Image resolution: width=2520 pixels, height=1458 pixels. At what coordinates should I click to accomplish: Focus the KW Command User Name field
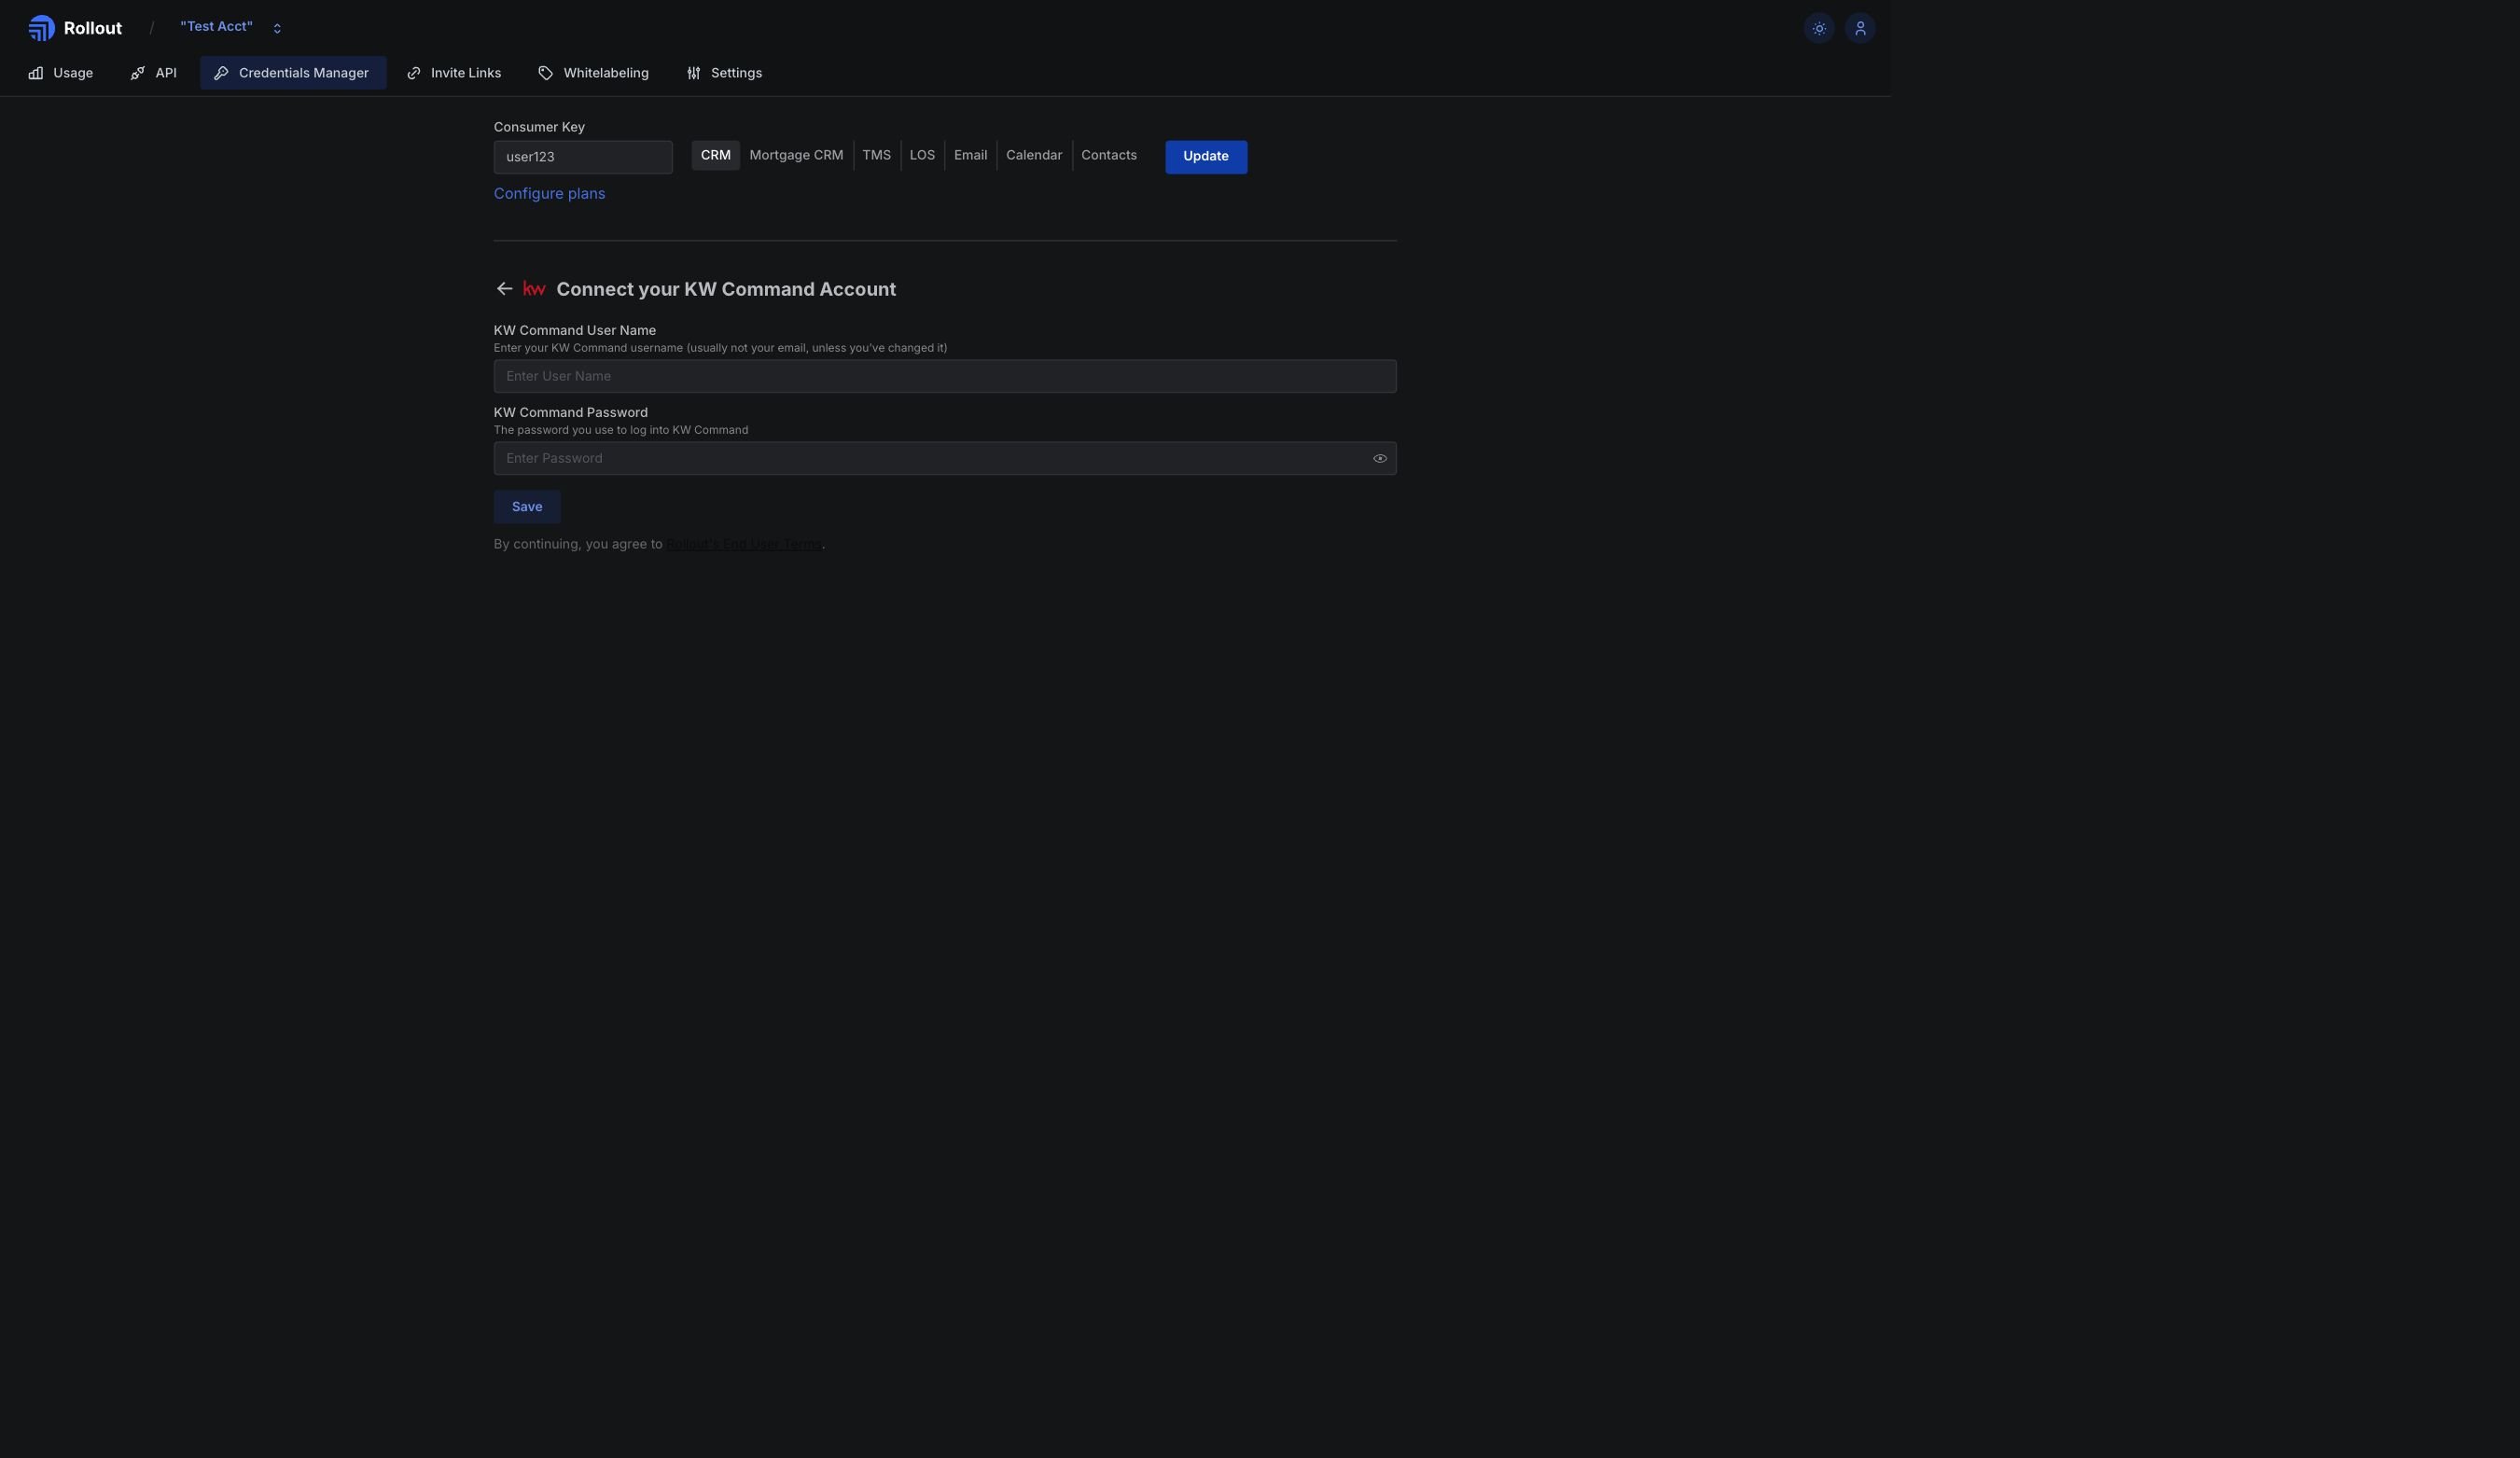click(945, 377)
